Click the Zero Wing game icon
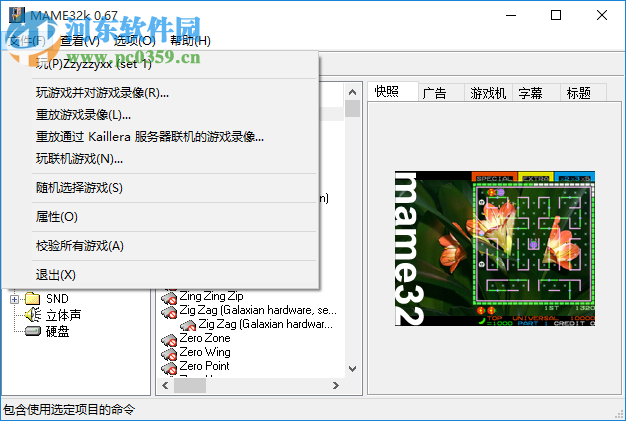The width and height of the screenshot is (626, 421). [x=169, y=353]
